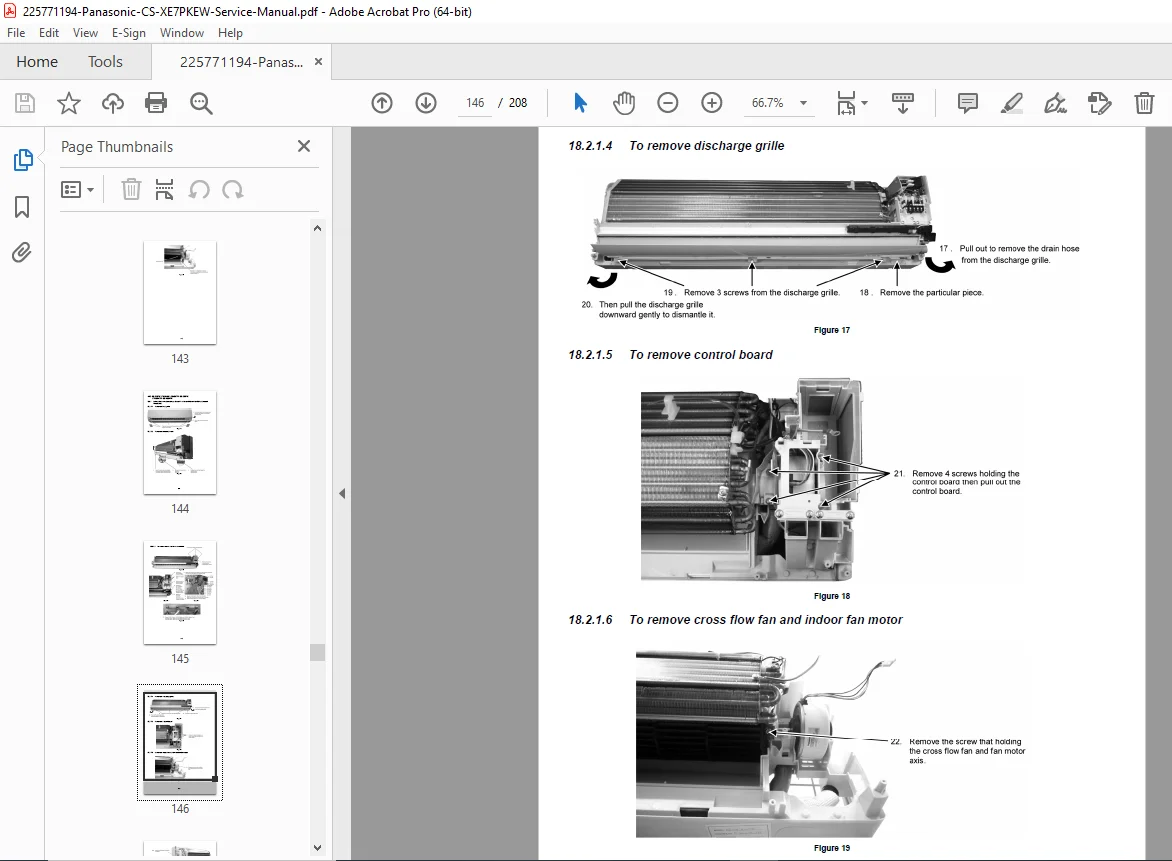Open thumbnail options dropdown menu
The width and height of the screenshot is (1172, 861).
(77, 190)
